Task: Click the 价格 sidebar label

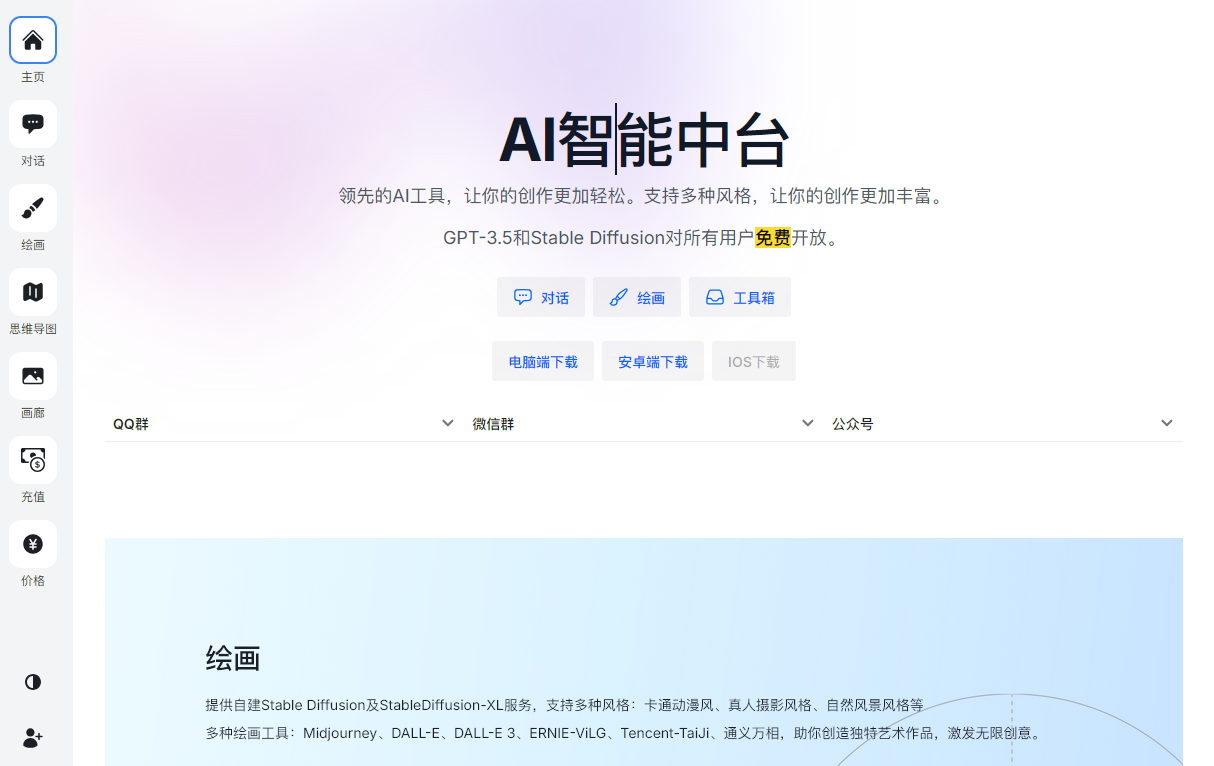Action: [33, 581]
